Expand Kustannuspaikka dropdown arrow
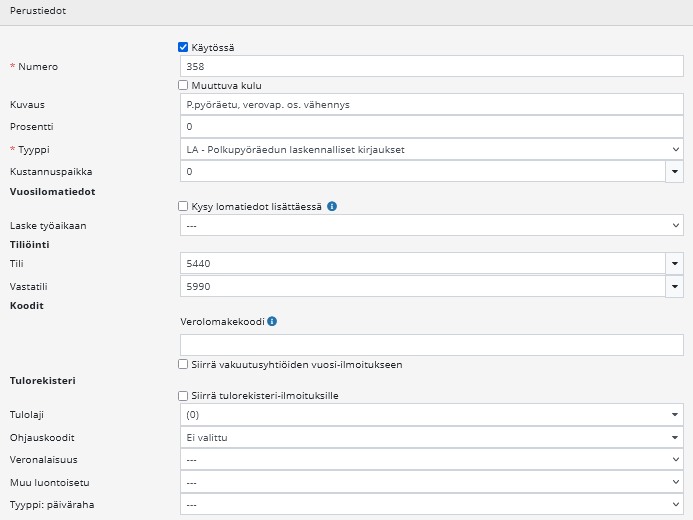The height and width of the screenshot is (520, 693). click(x=675, y=172)
